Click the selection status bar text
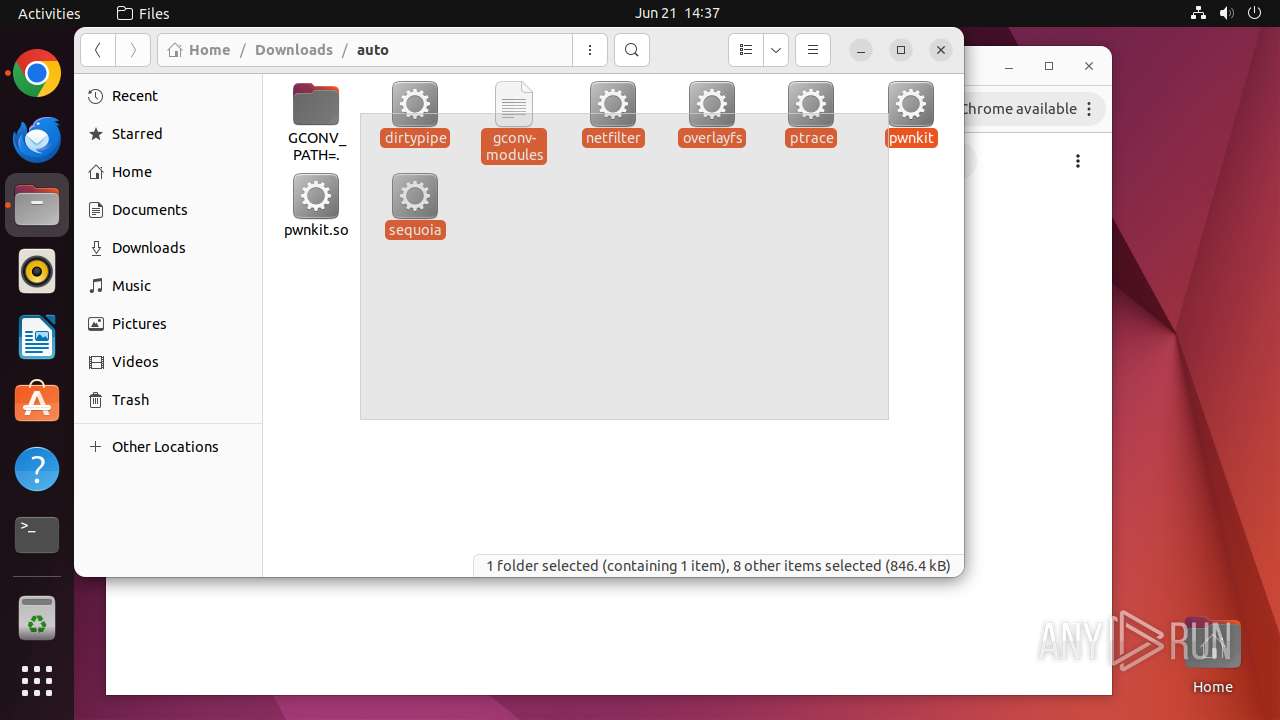The image size is (1280, 720). (x=718, y=566)
